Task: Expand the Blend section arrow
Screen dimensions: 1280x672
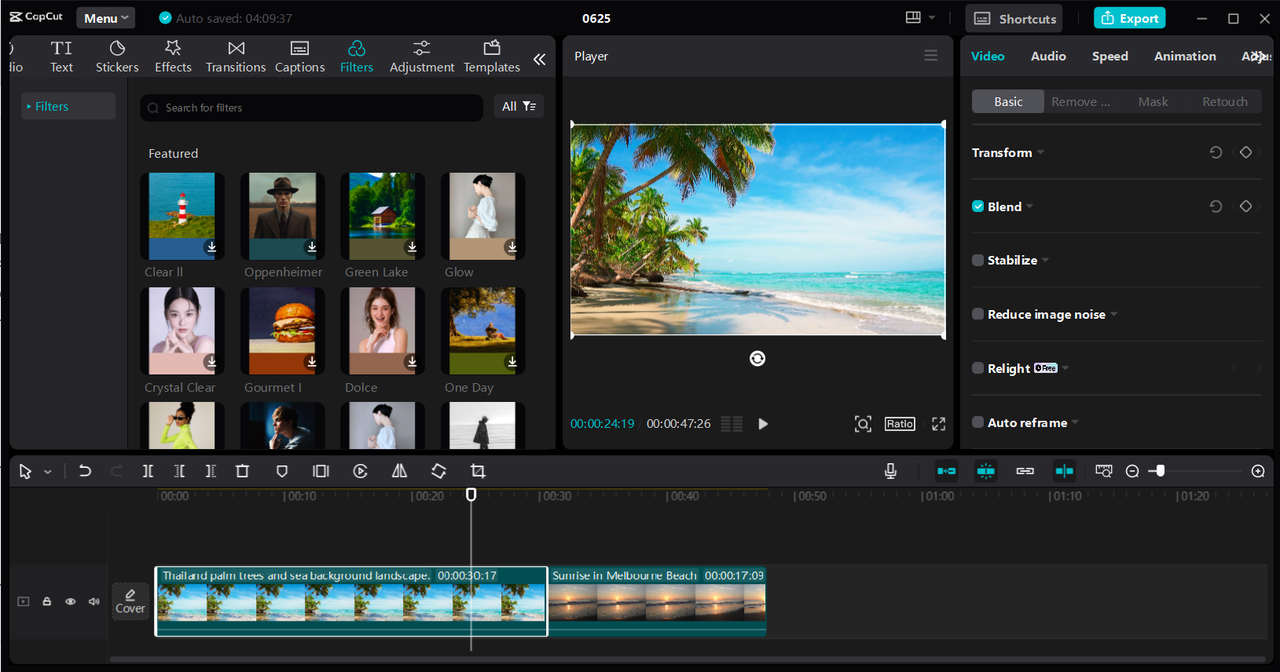Action: coord(1030,207)
